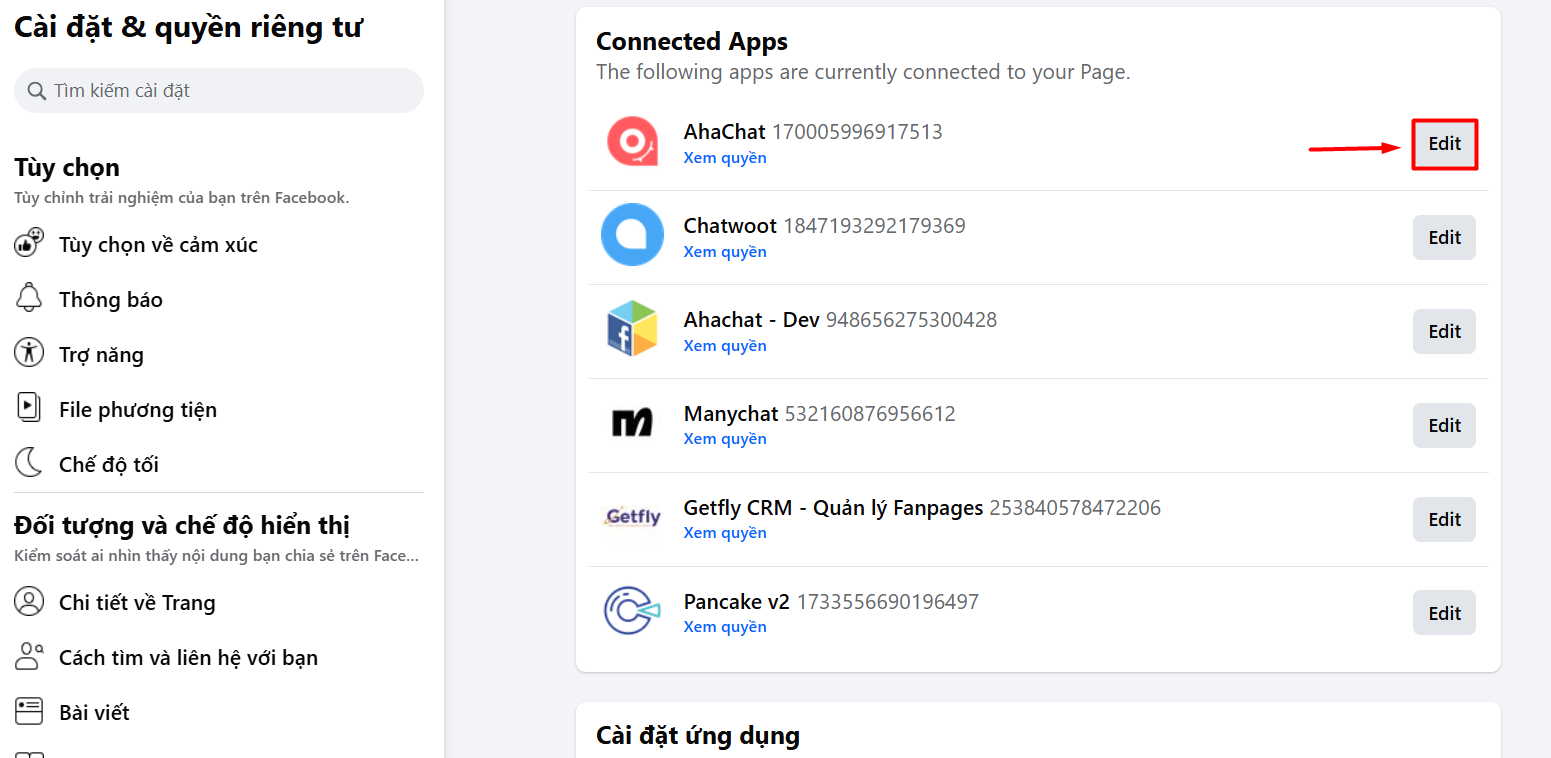Click the find and contact people icon
This screenshot has width=1551, height=758.
[x=30, y=657]
